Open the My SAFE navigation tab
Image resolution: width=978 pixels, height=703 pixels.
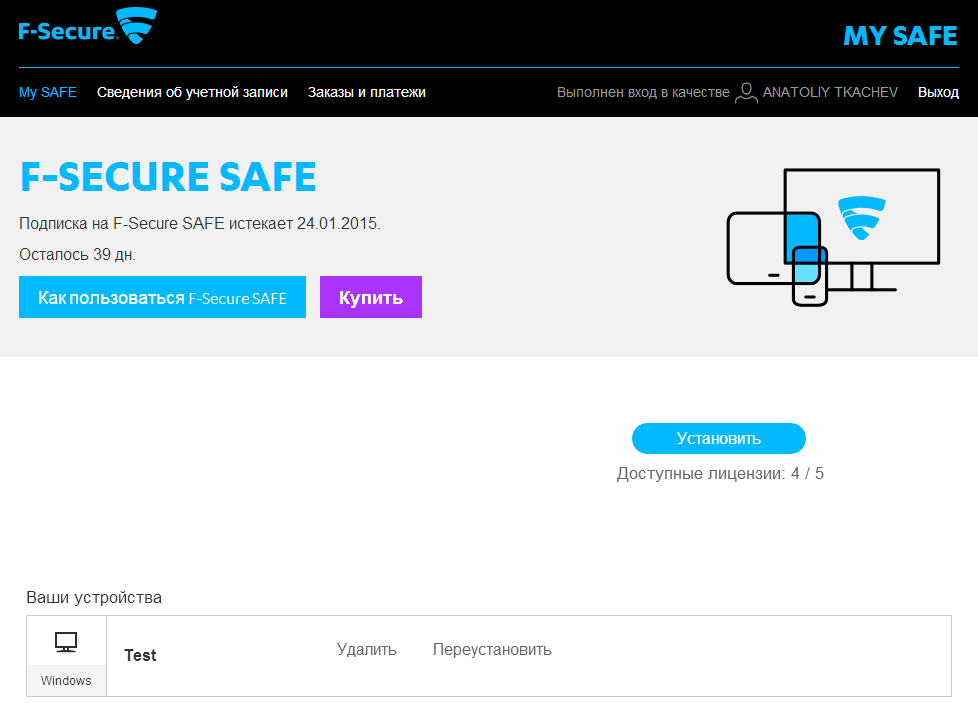pyautogui.click(x=47, y=92)
